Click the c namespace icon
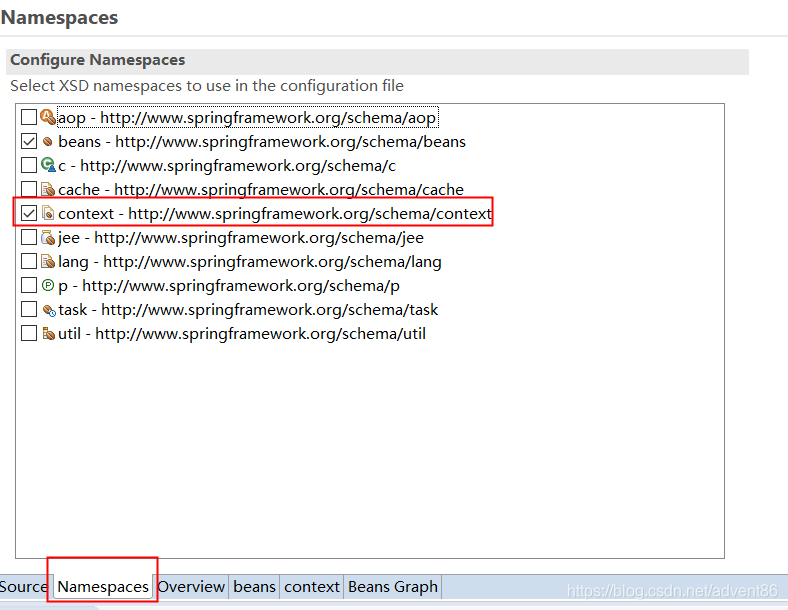Image resolution: width=788 pixels, height=610 pixels. (48, 165)
